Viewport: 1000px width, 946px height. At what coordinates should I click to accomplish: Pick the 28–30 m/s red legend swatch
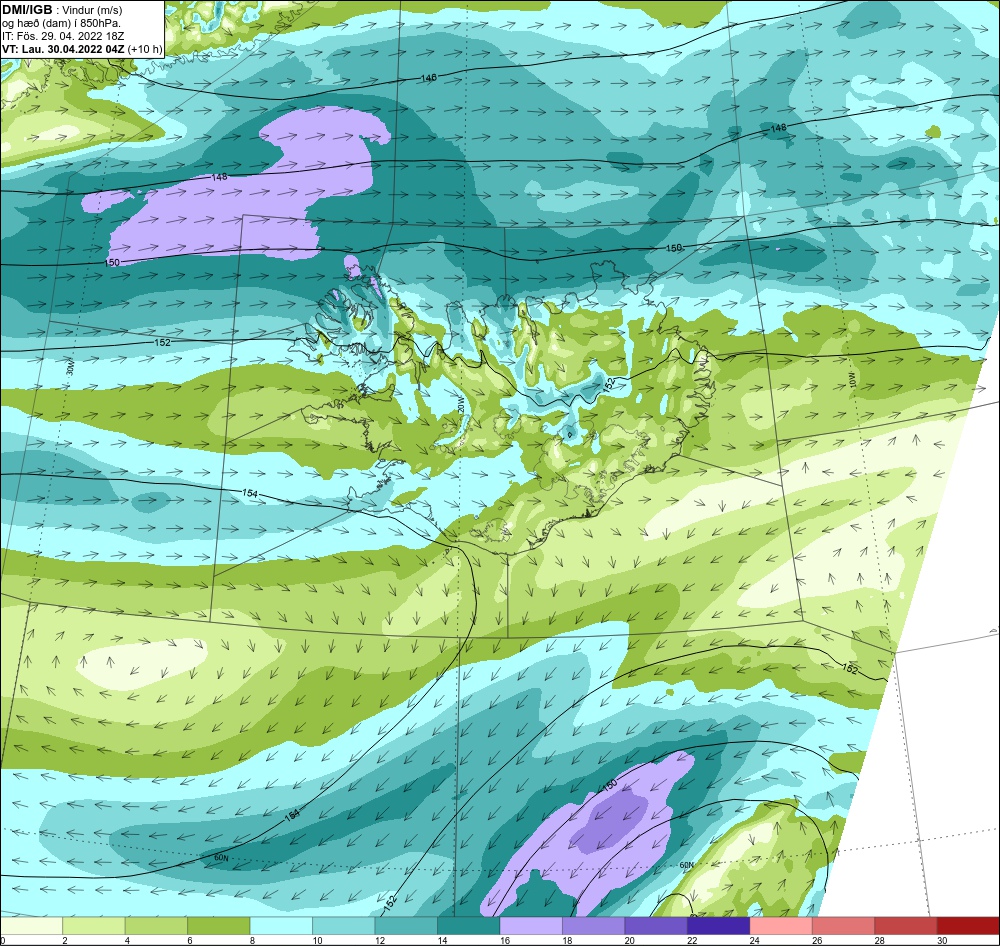(906, 925)
